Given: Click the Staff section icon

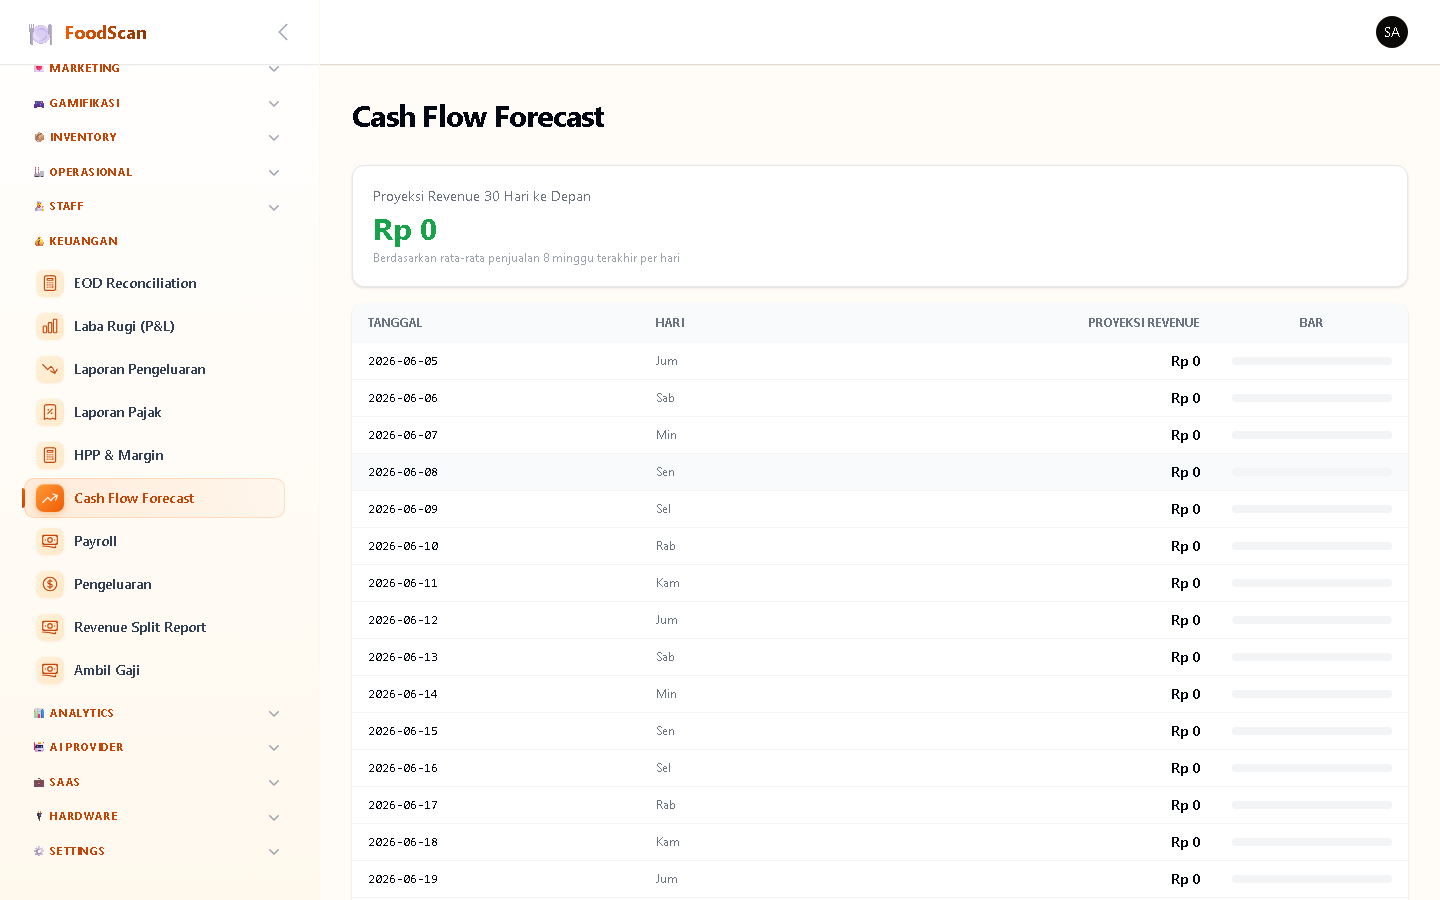Looking at the screenshot, I should 39,206.
